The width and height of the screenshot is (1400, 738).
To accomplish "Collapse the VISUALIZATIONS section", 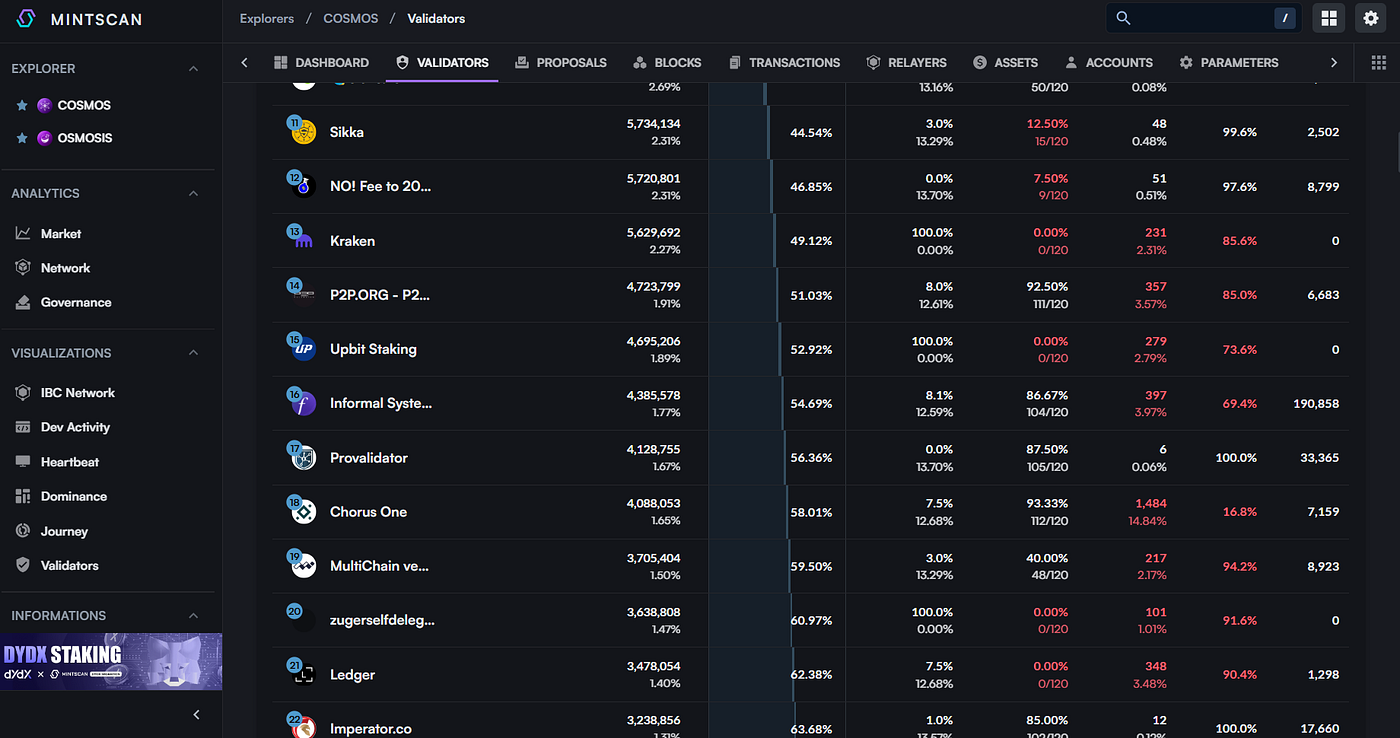I will click(x=193, y=353).
